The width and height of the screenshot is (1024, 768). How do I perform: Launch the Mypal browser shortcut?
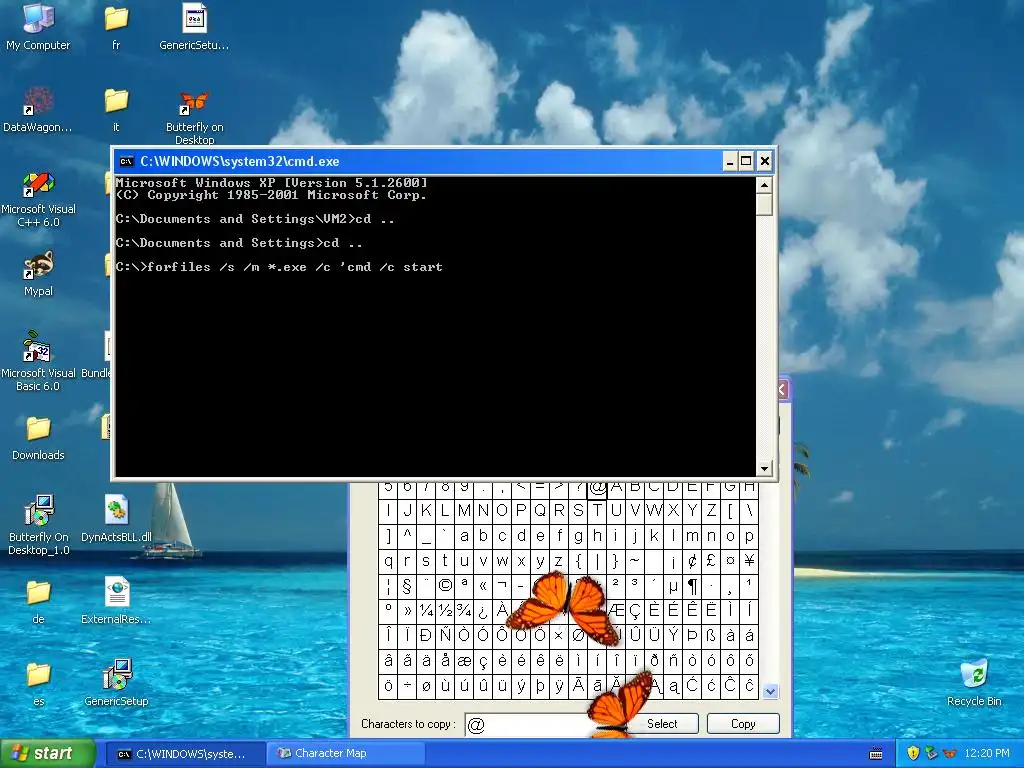(38, 273)
